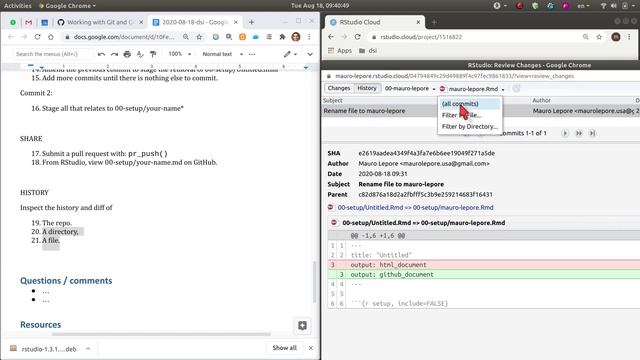Go to last page of commits
Viewport: 640px width, 360px height.
point(592,133)
